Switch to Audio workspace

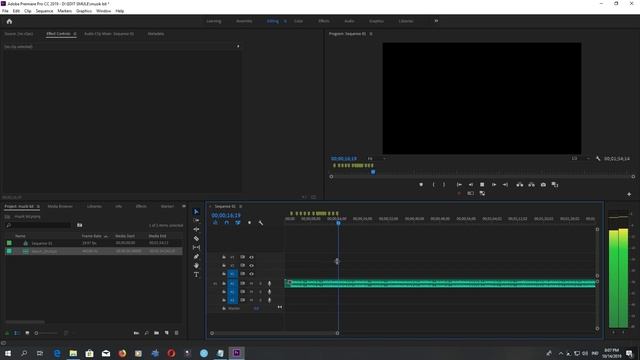349,21
